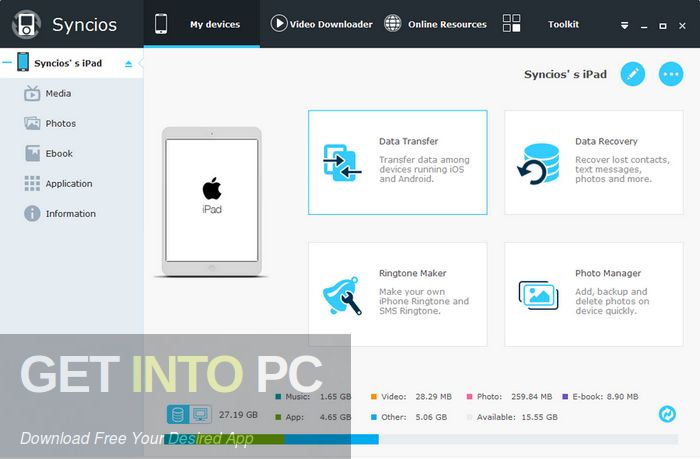Select the computer monitor storage toggle
Screen dimensions: 700x459
tap(200, 415)
